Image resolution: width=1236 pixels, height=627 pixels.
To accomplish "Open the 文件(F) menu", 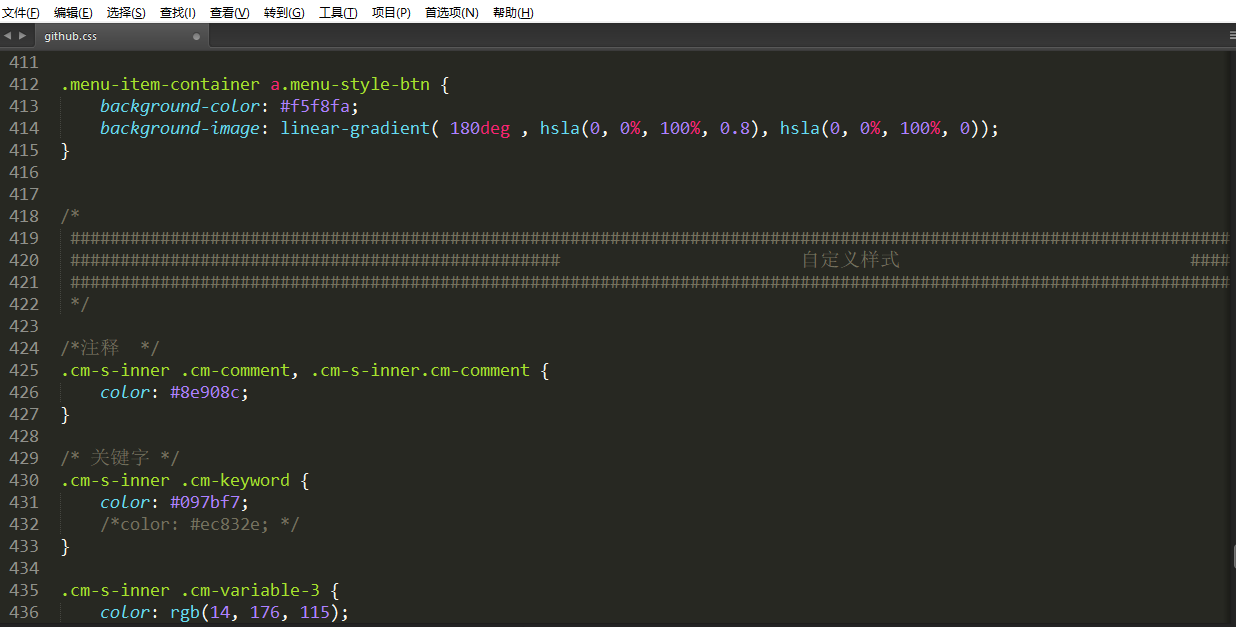I will pyautogui.click(x=21, y=13).
